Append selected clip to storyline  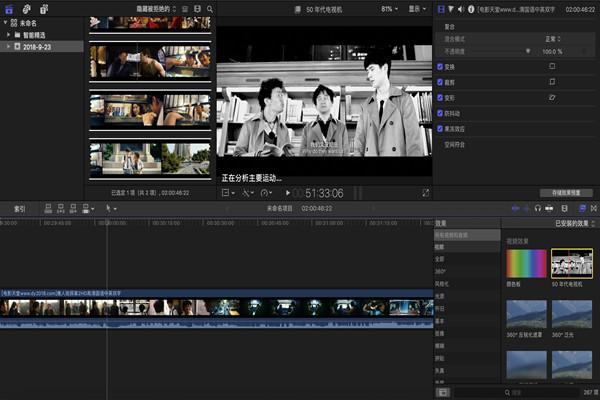pyautogui.click(x=73, y=208)
